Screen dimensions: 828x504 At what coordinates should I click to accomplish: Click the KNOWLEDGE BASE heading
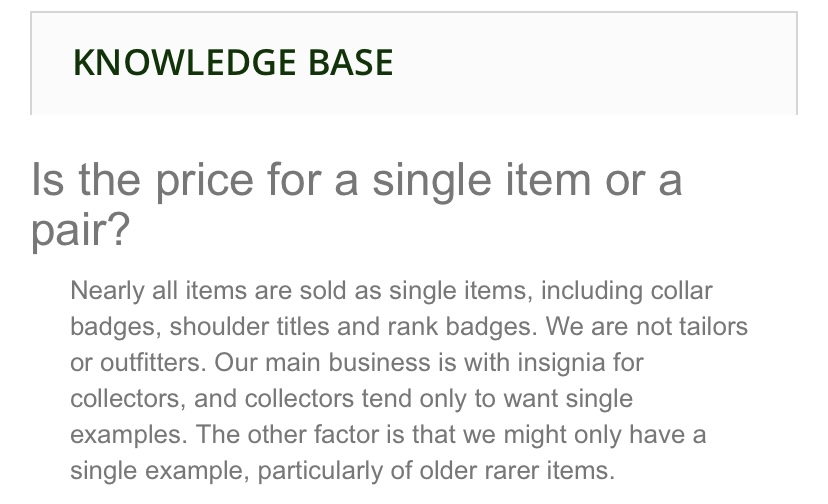tap(233, 63)
